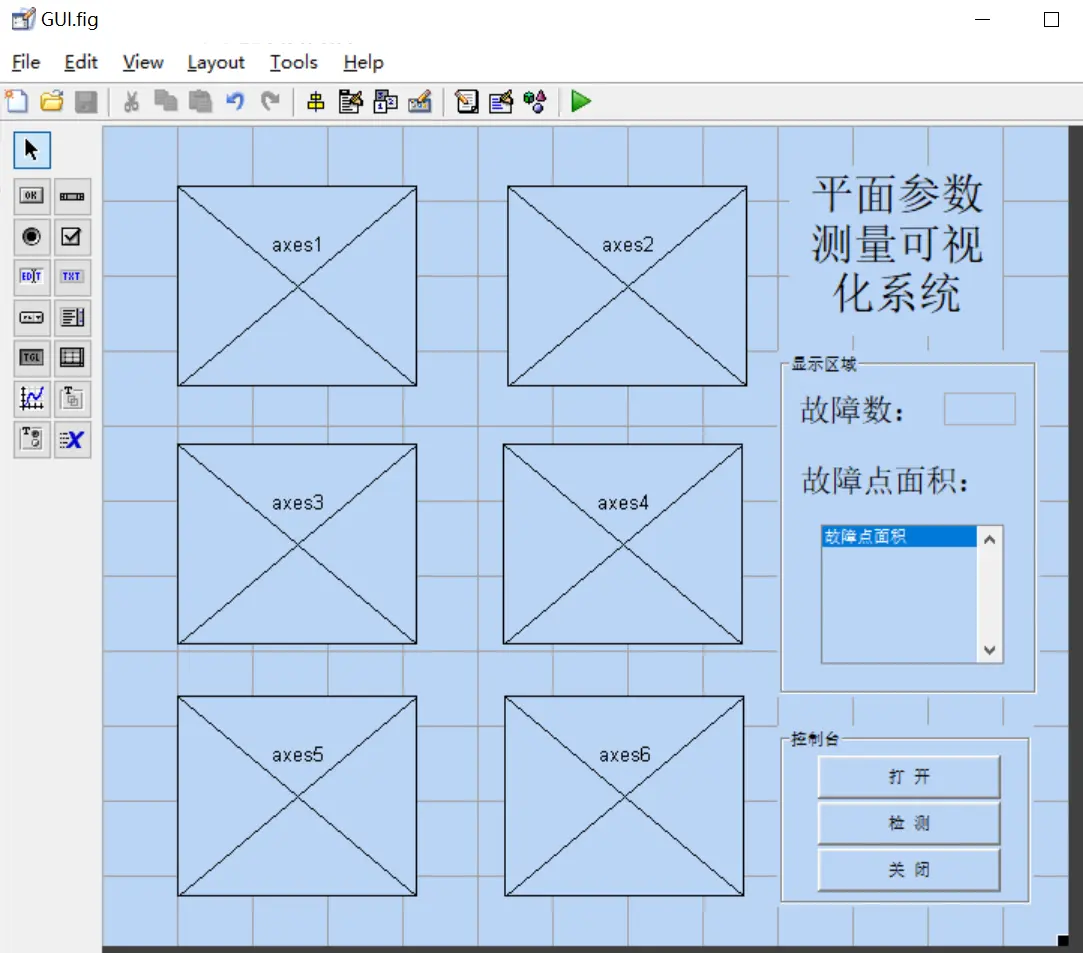Image resolution: width=1083 pixels, height=953 pixels.
Task: Select the 故障数: label
Action: pos(852,410)
